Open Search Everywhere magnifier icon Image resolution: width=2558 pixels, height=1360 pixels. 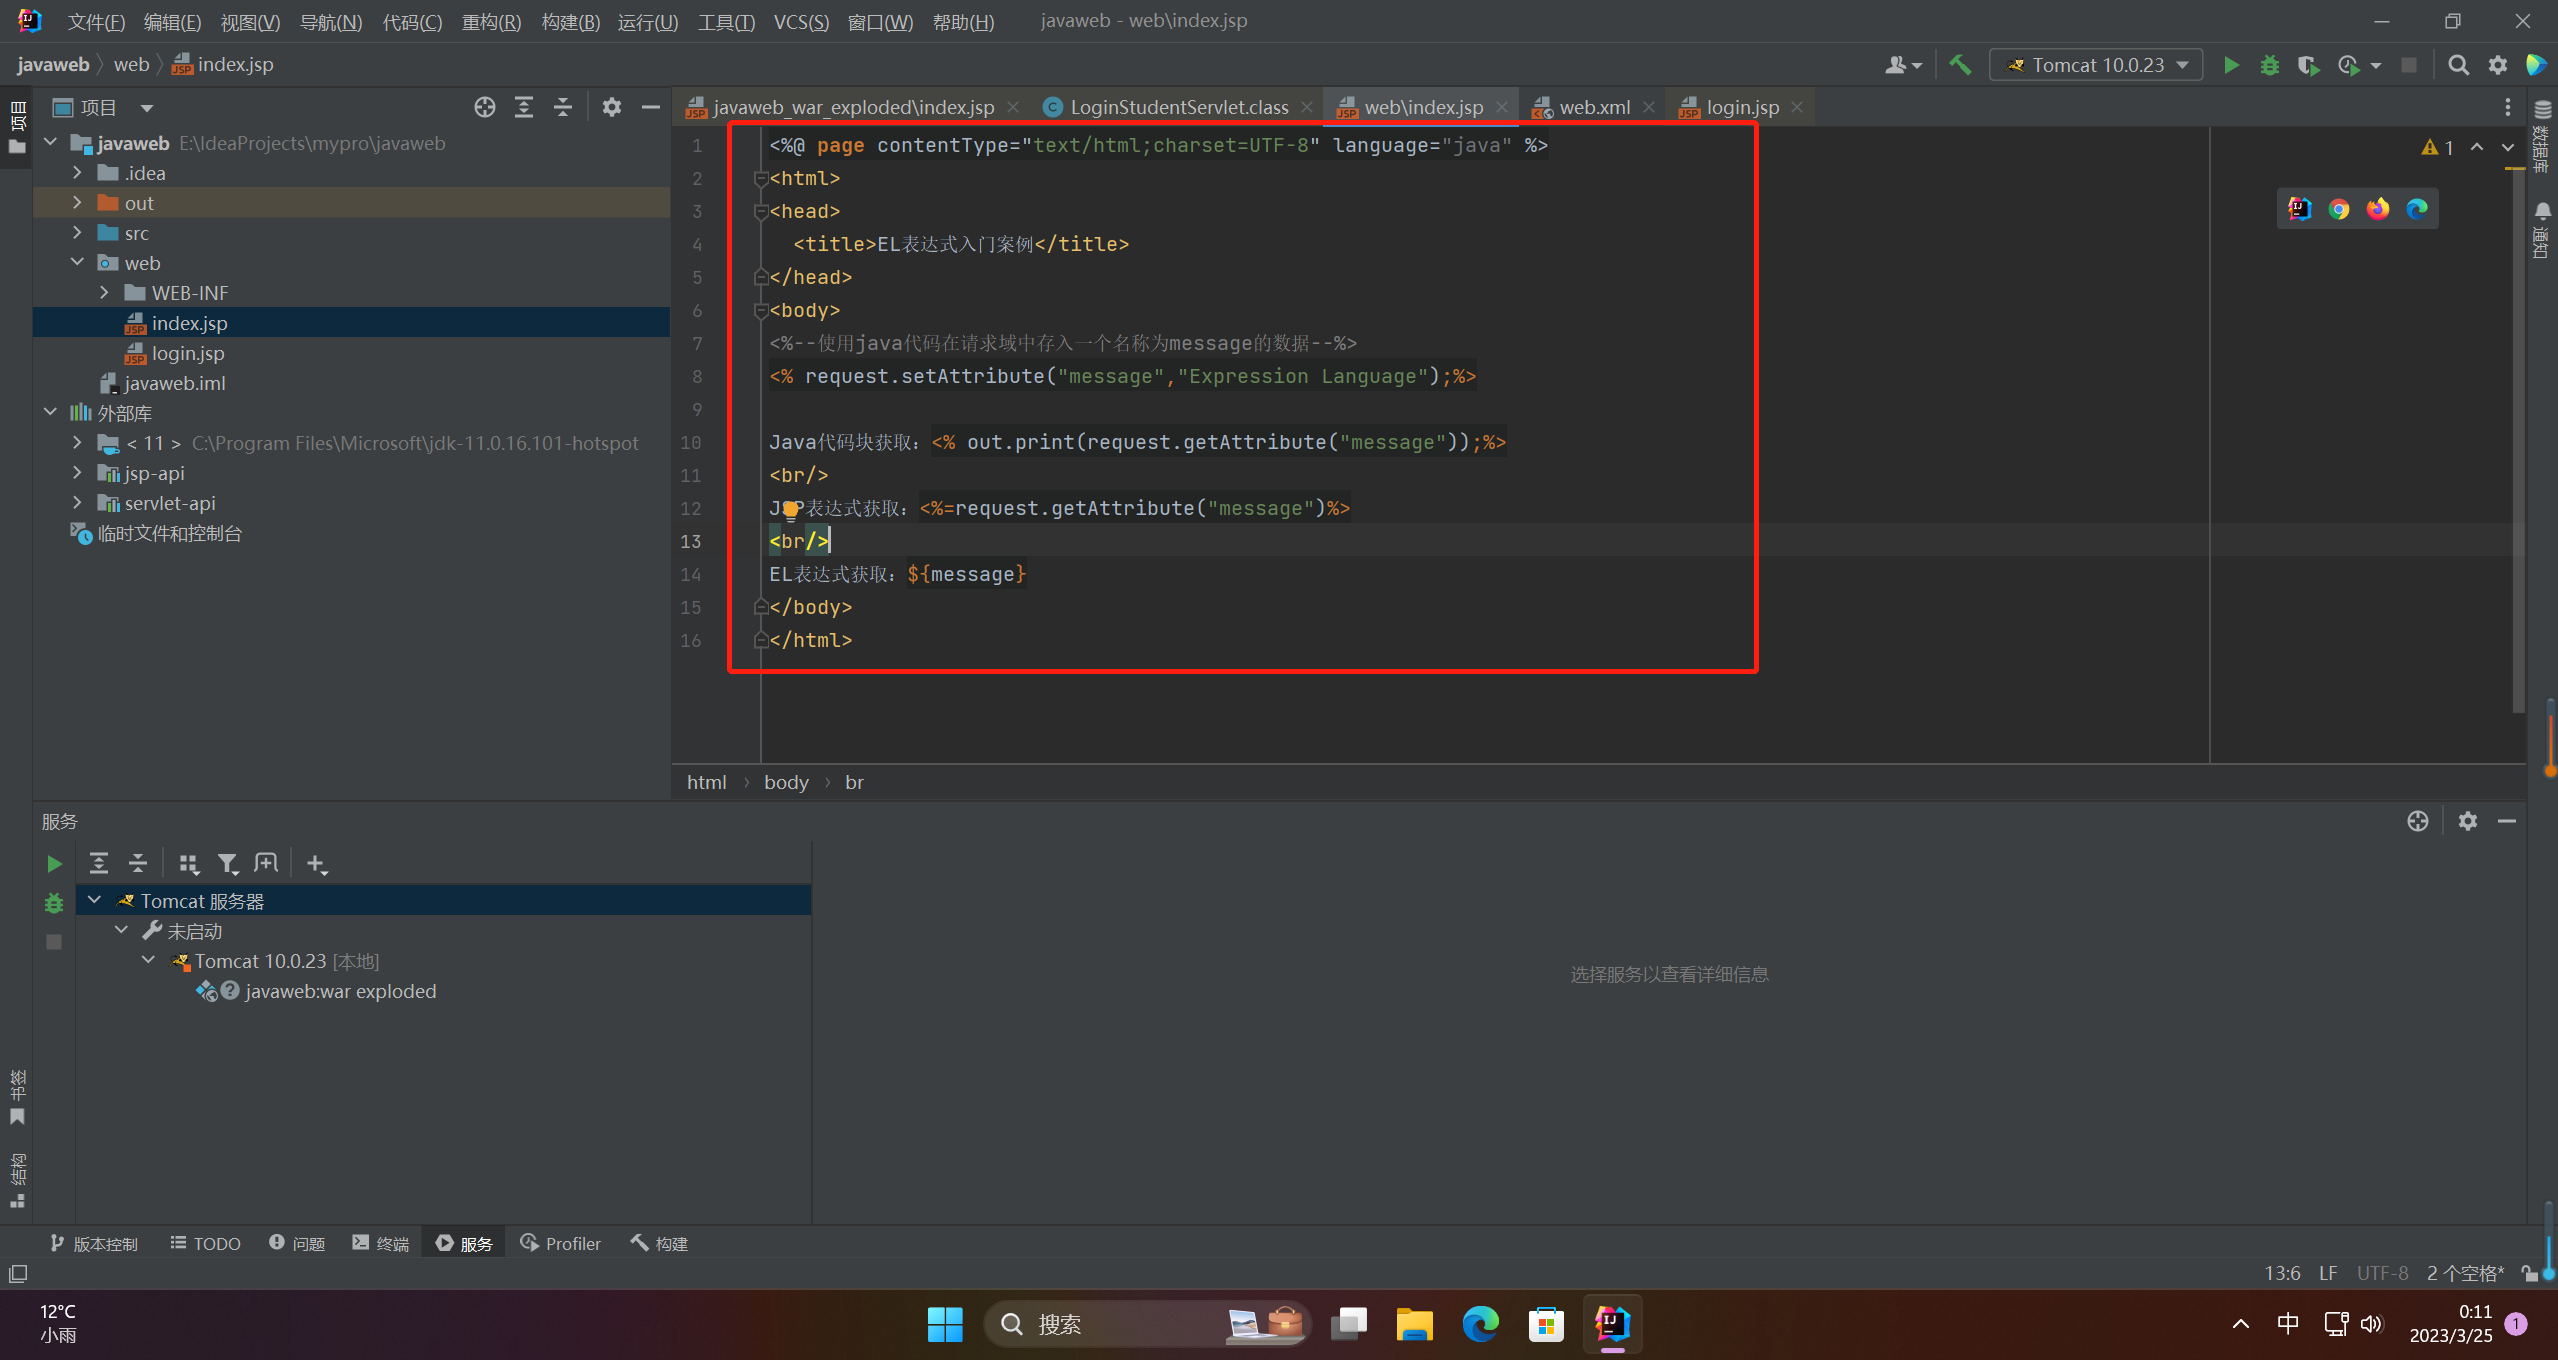point(2457,65)
